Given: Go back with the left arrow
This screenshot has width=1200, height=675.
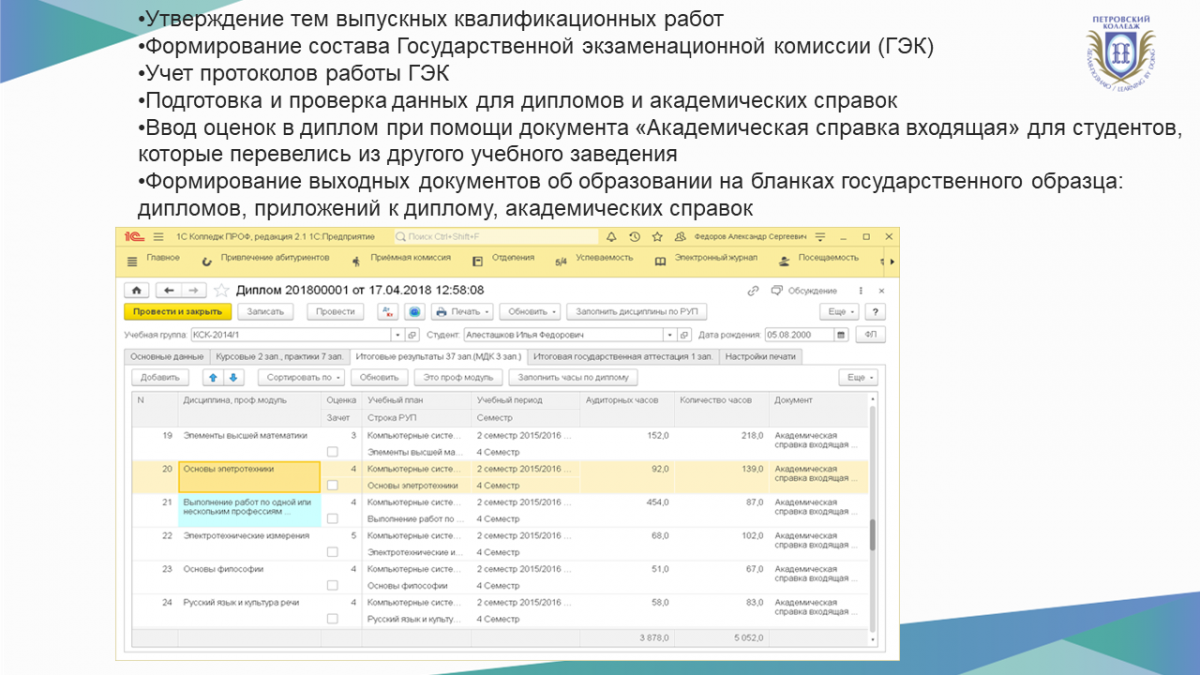Looking at the screenshot, I should click(x=169, y=290).
